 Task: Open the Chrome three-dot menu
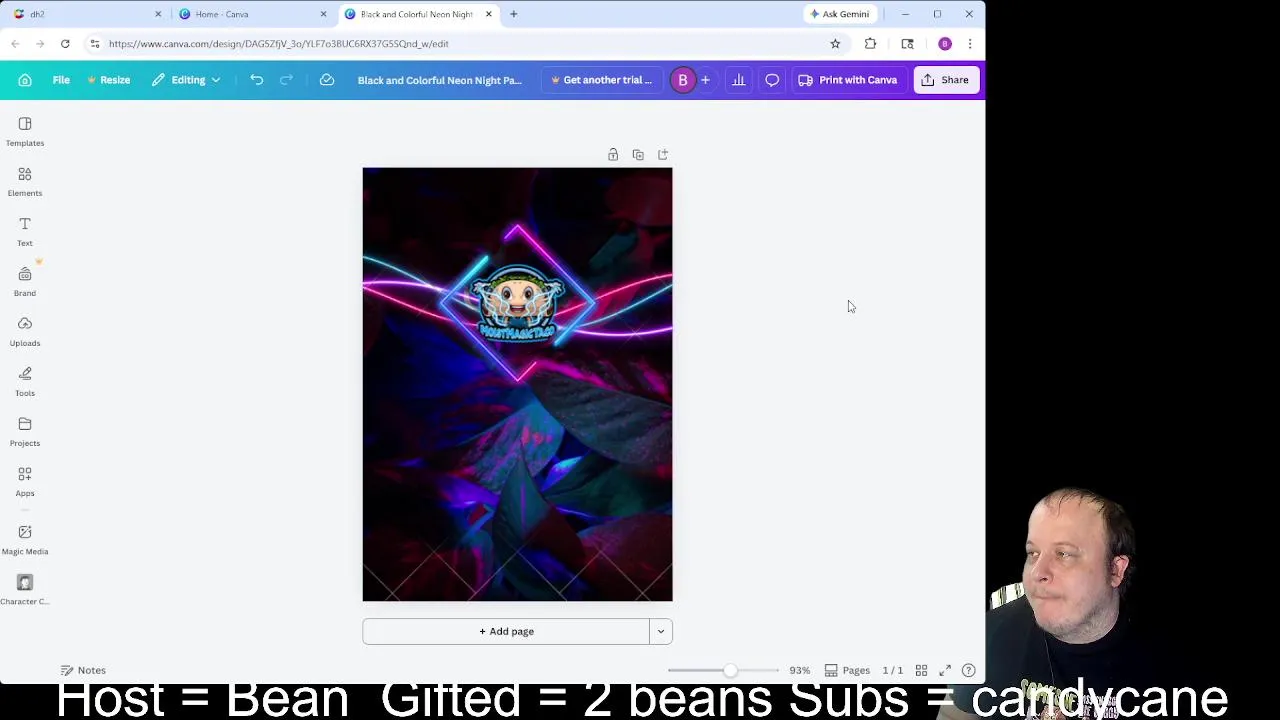click(x=970, y=44)
